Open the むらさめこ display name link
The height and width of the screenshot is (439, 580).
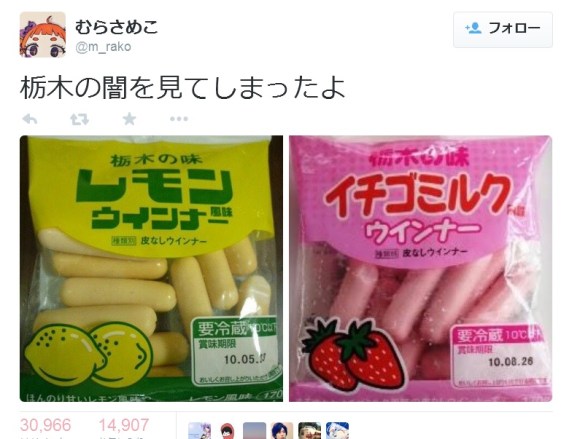click(x=117, y=27)
